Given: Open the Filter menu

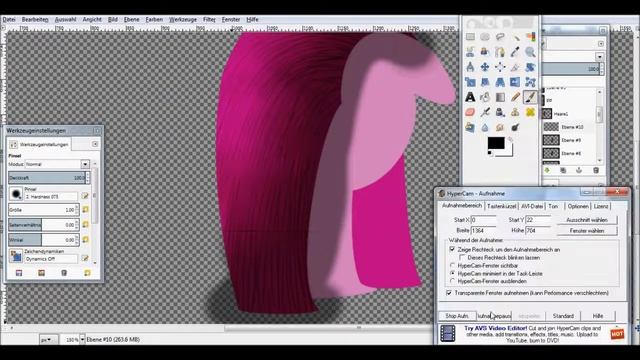Looking at the screenshot, I should click(209, 20).
